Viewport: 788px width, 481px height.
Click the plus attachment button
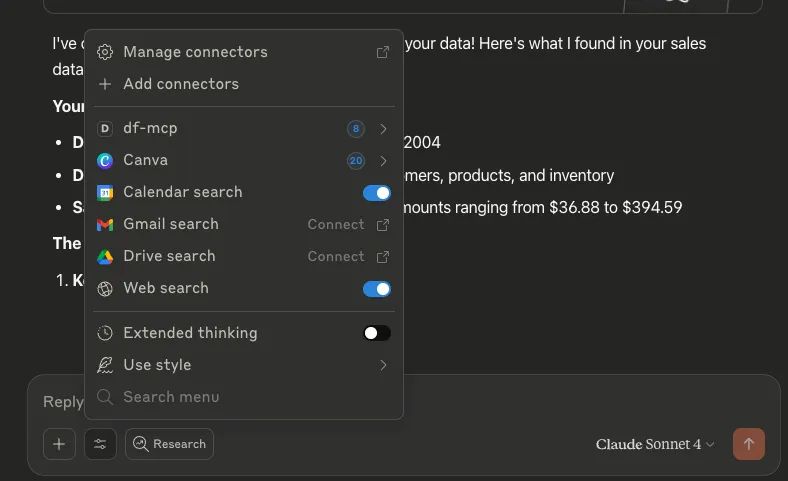(x=59, y=444)
